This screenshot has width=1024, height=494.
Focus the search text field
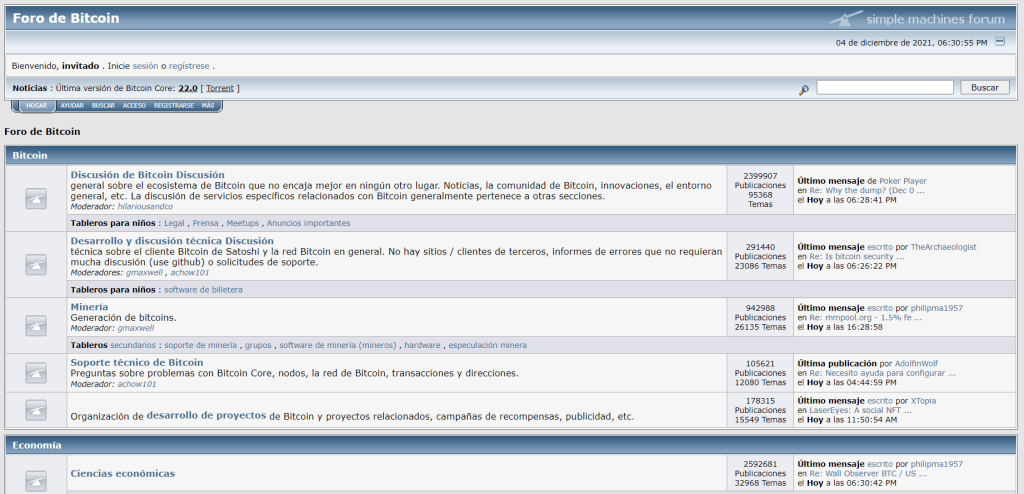coord(885,88)
